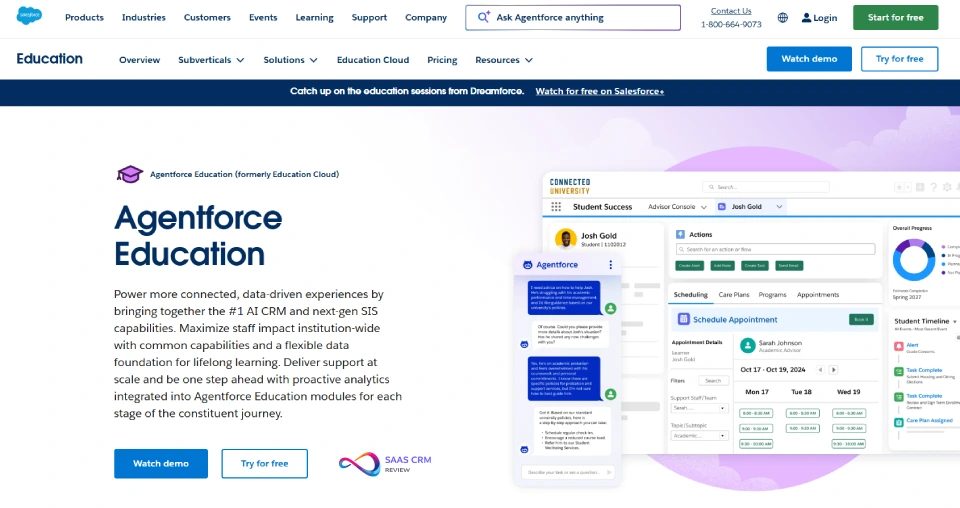
Task: Click the Schedule Appointment calendar icon
Action: [684, 320]
